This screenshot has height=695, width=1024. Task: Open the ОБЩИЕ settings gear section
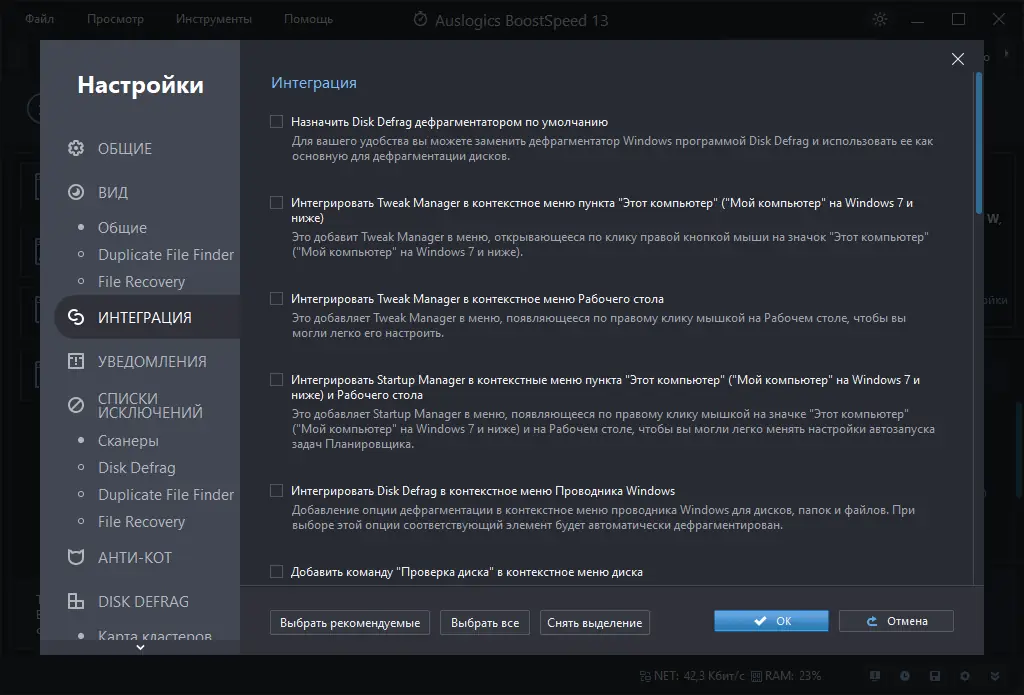point(76,149)
